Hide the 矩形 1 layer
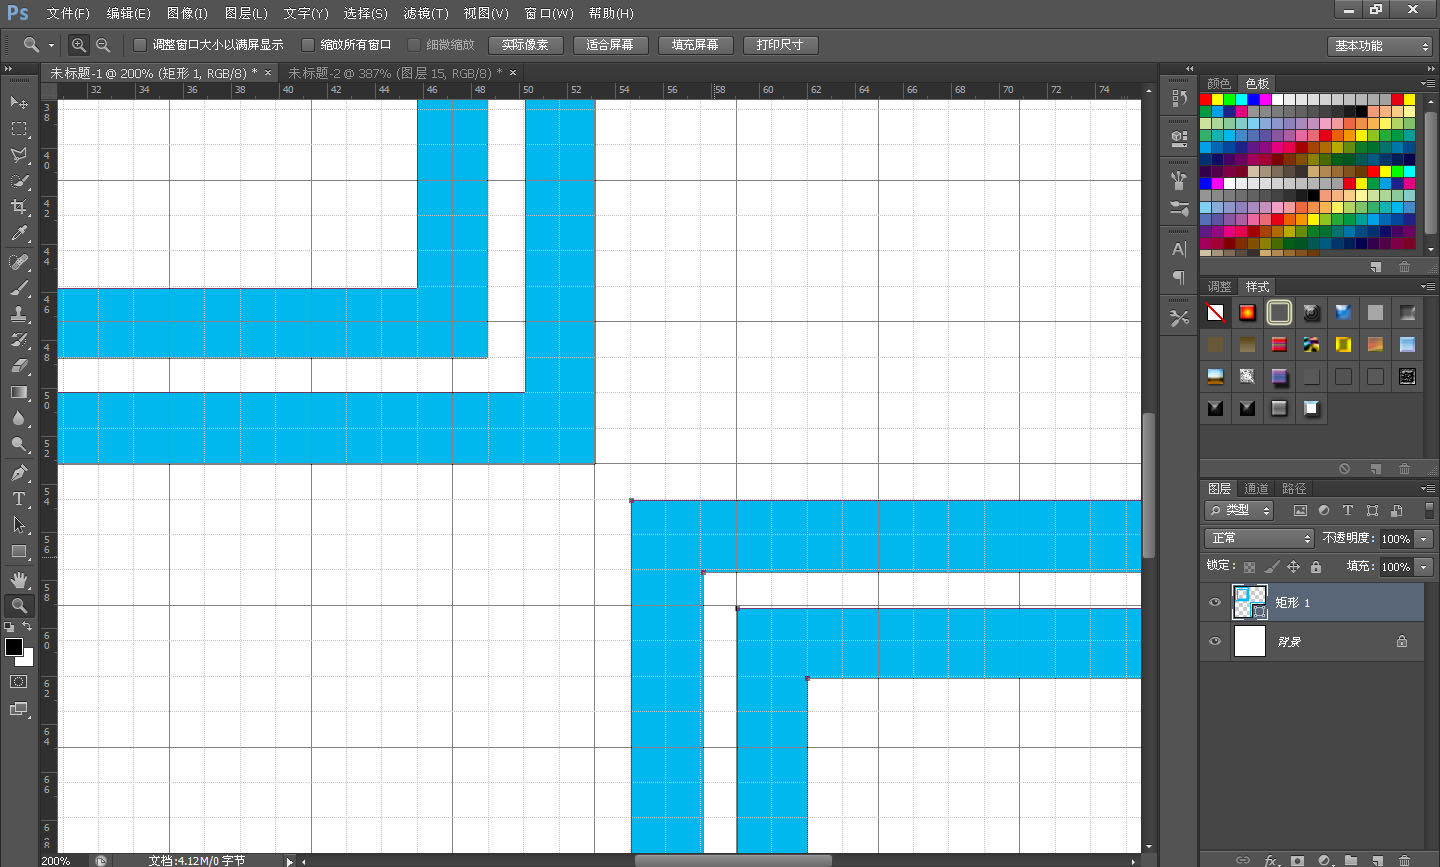This screenshot has width=1440, height=867. point(1215,602)
